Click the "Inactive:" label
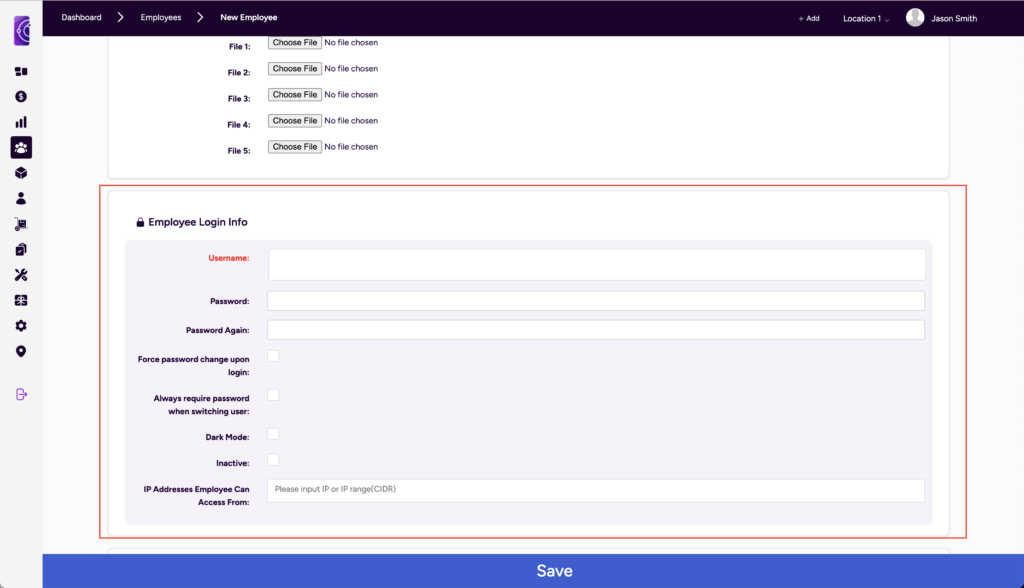 pyautogui.click(x=232, y=463)
